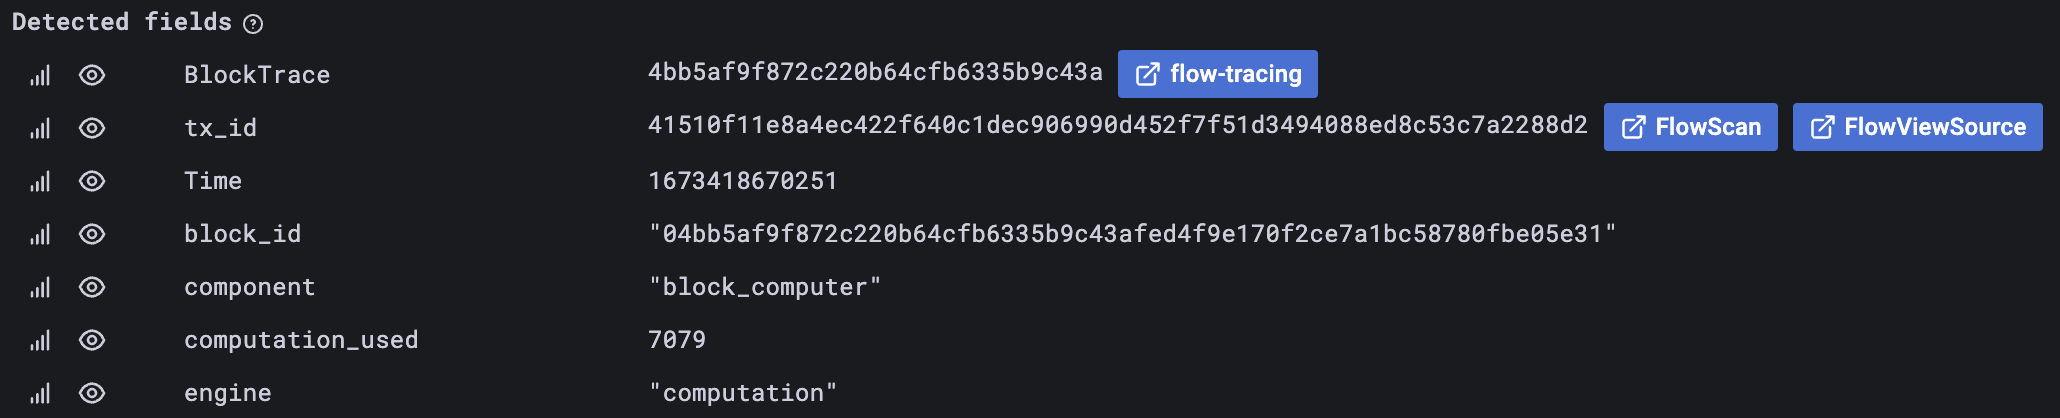
Task: Open stats icon for tx_id field
Action: click(x=40, y=129)
